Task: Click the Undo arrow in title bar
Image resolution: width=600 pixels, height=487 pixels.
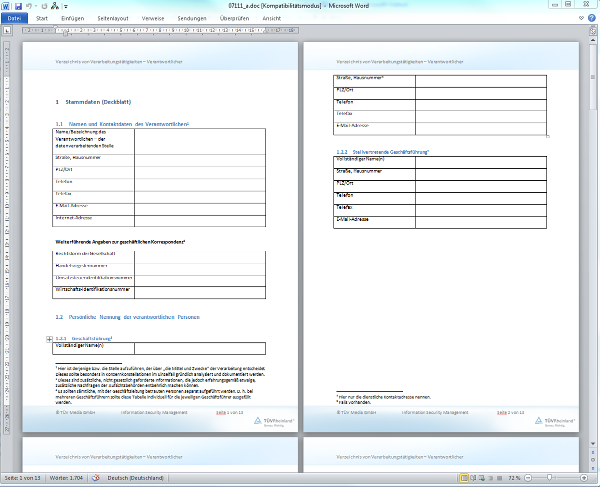Action: tap(30, 6)
